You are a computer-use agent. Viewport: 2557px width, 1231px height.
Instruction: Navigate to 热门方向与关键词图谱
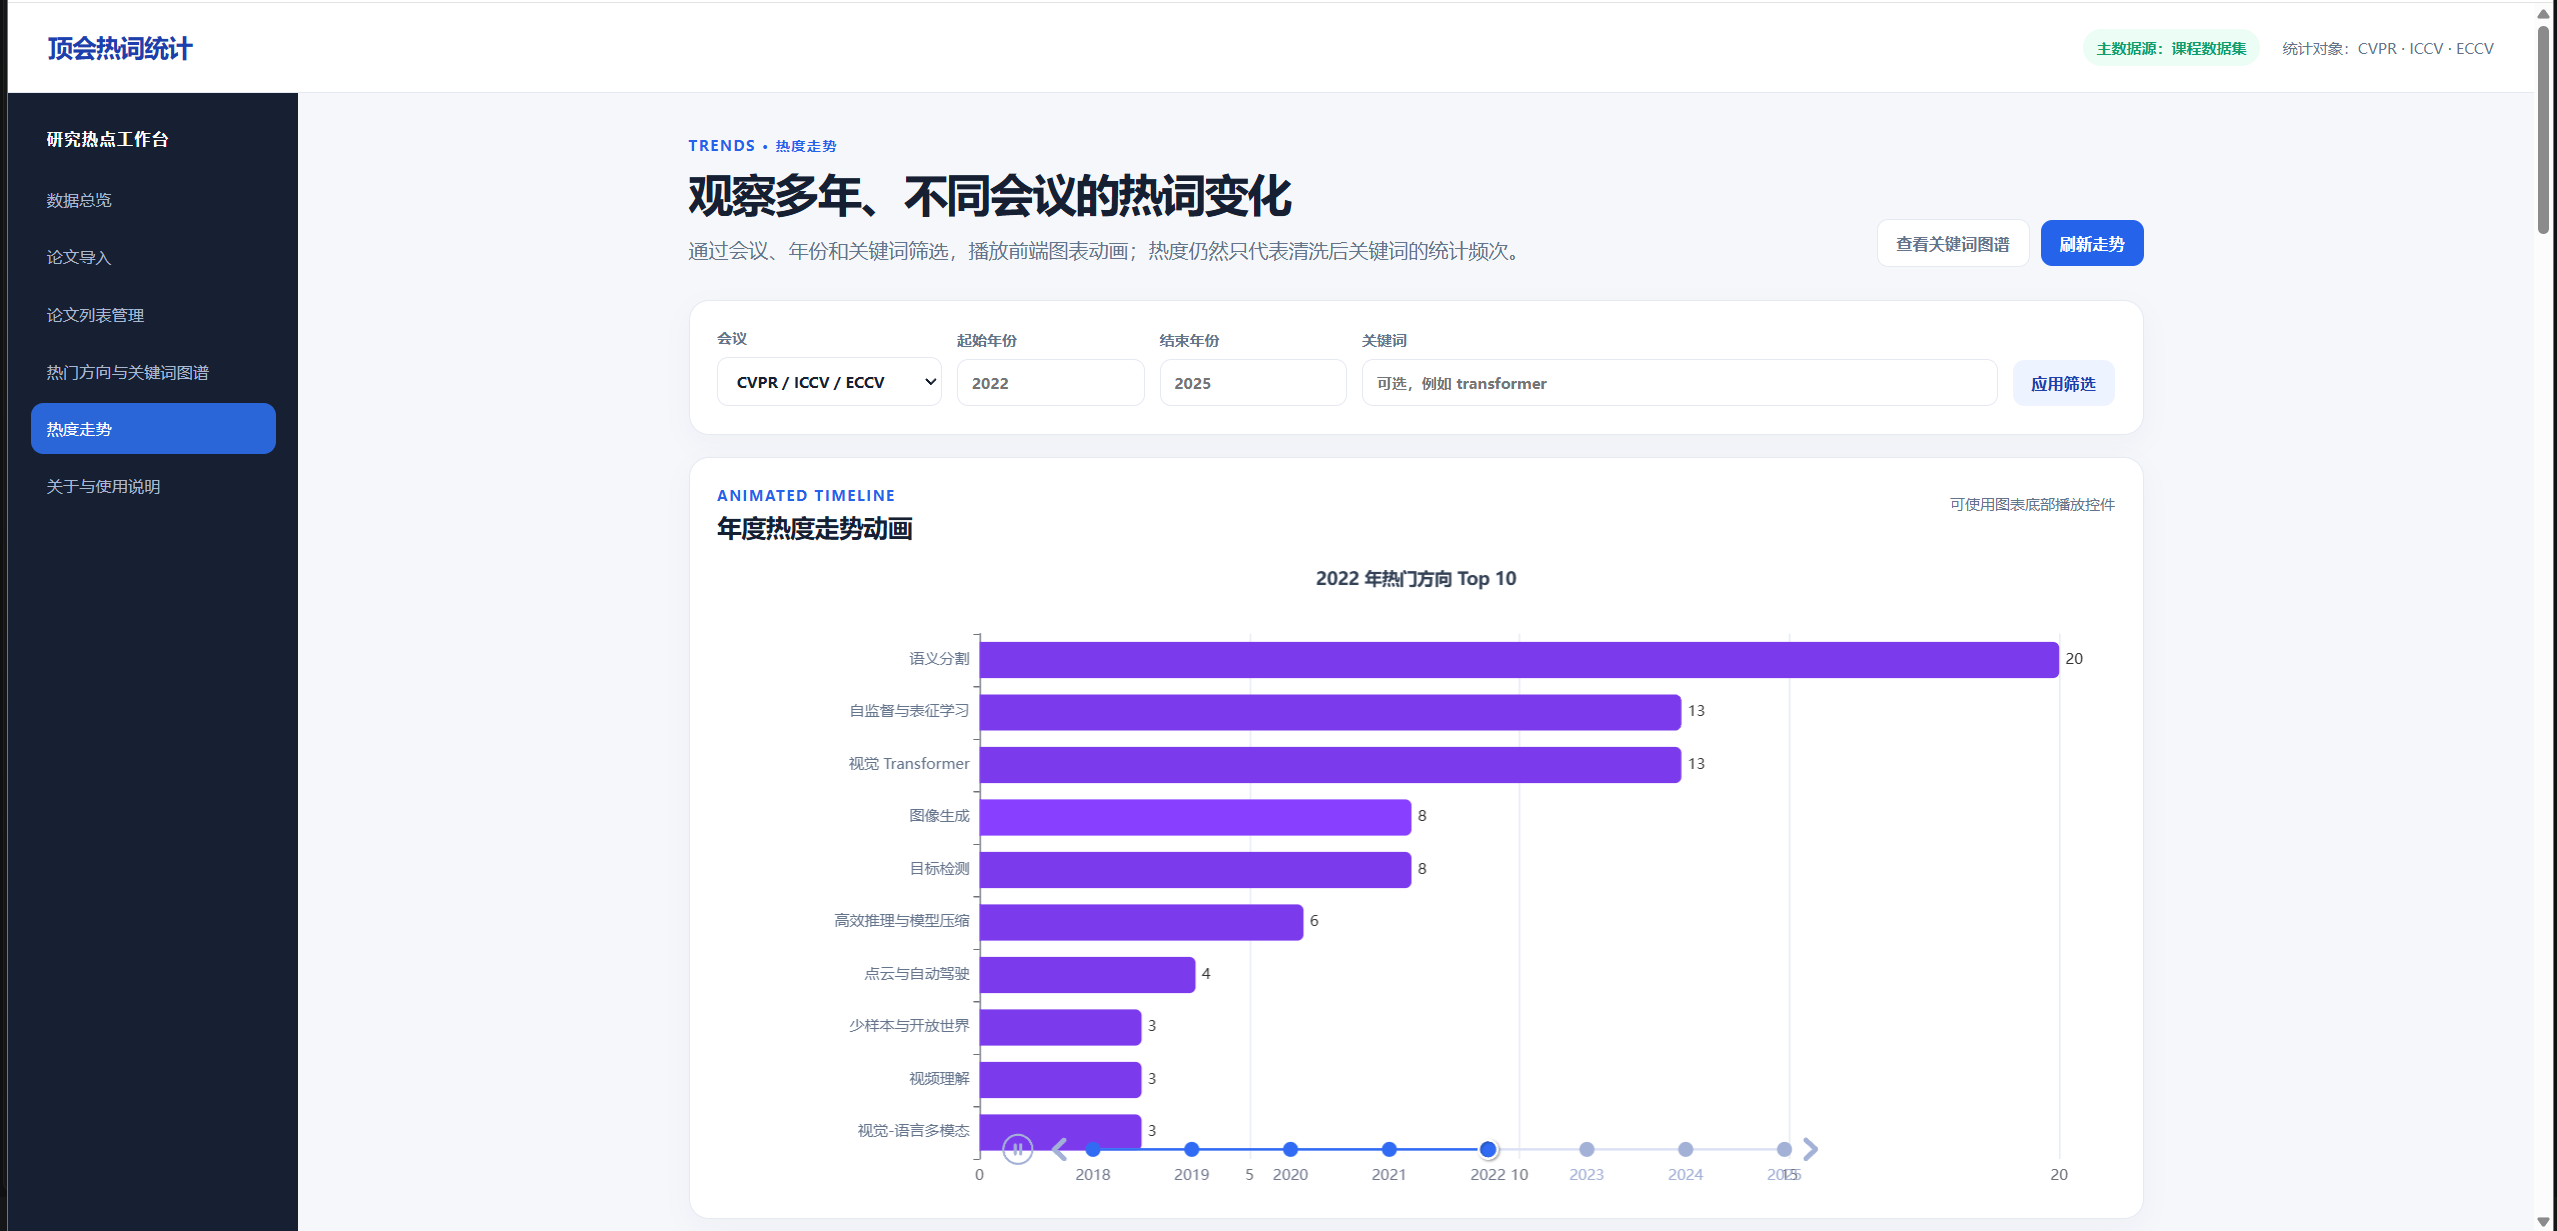click(x=153, y=372)
